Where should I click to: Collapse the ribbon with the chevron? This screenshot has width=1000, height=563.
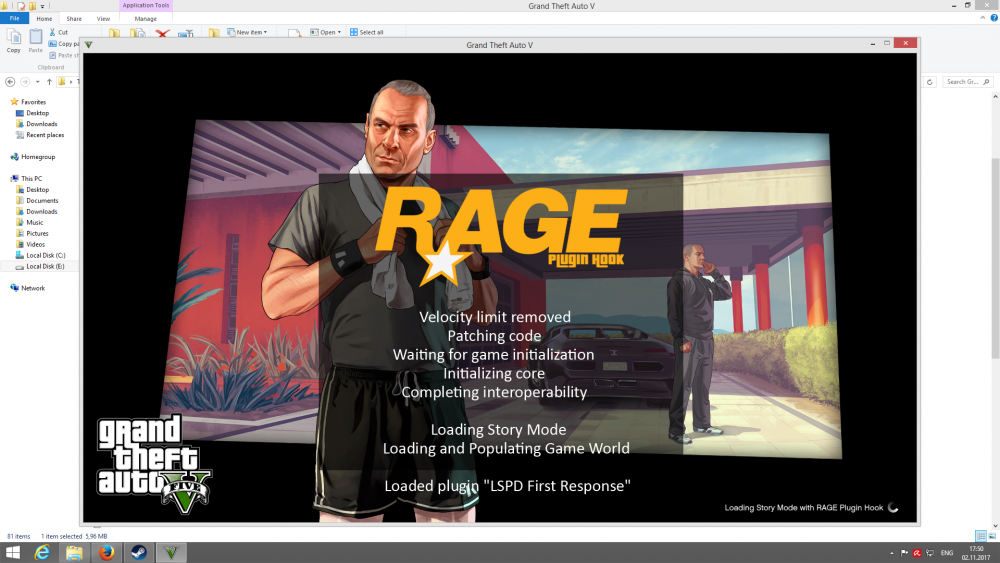point(982,18)
